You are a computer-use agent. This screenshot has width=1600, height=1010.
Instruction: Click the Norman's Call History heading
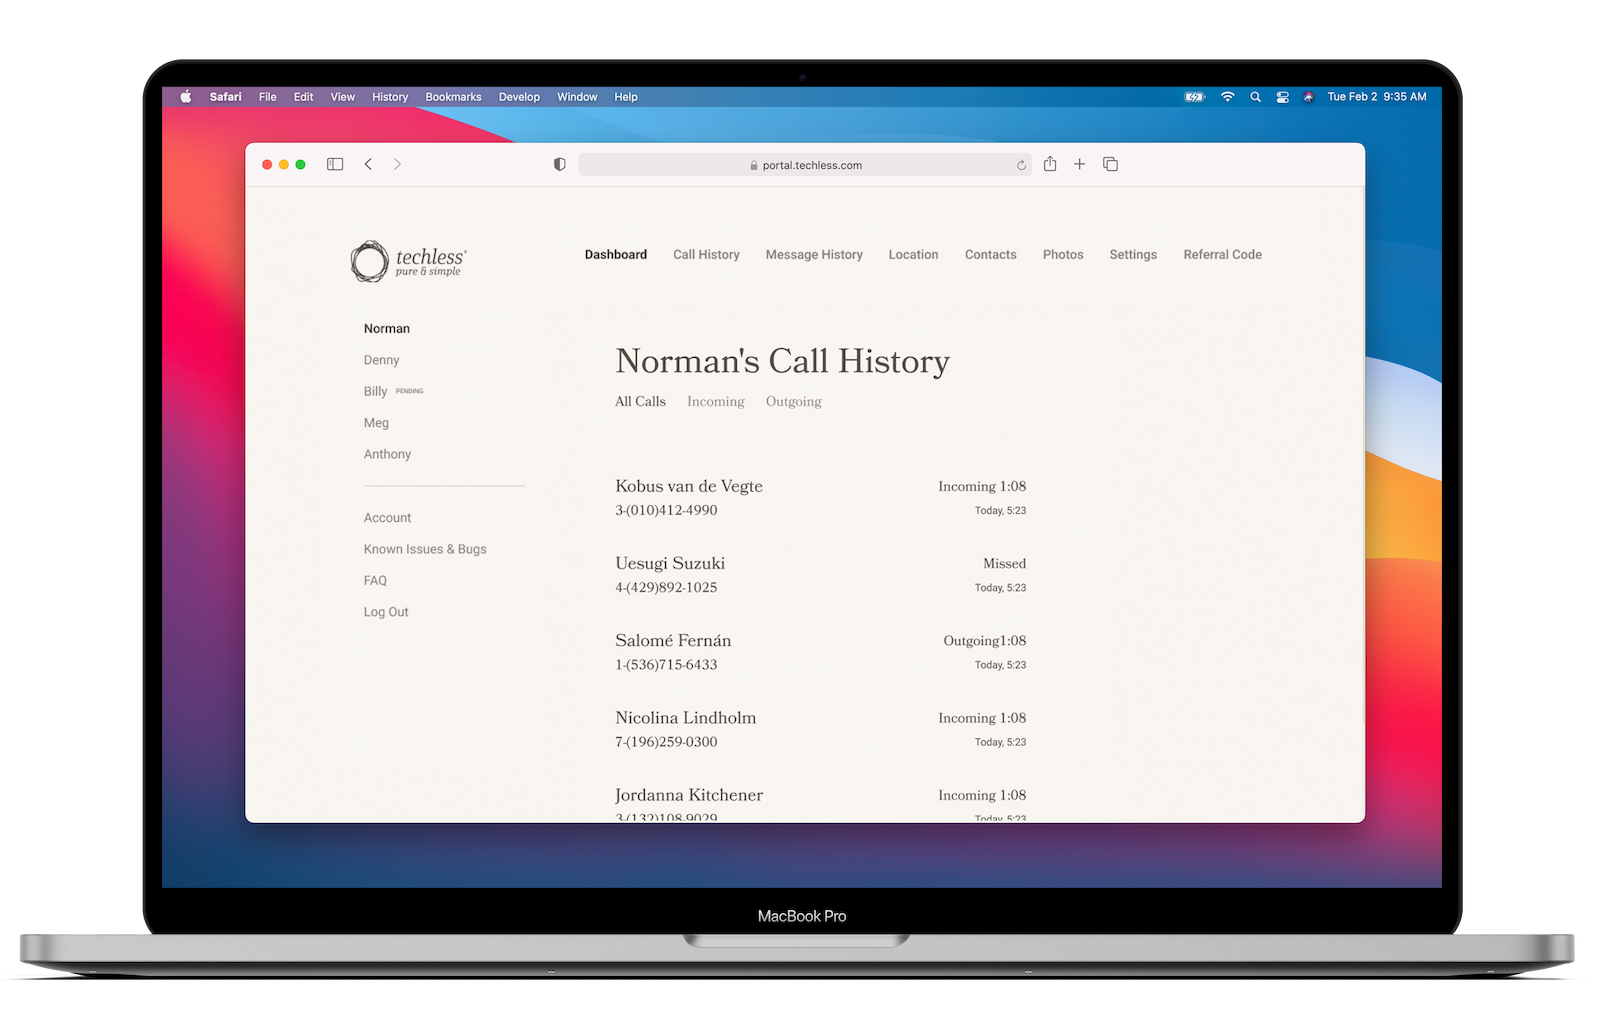click(x=782, y=361)
